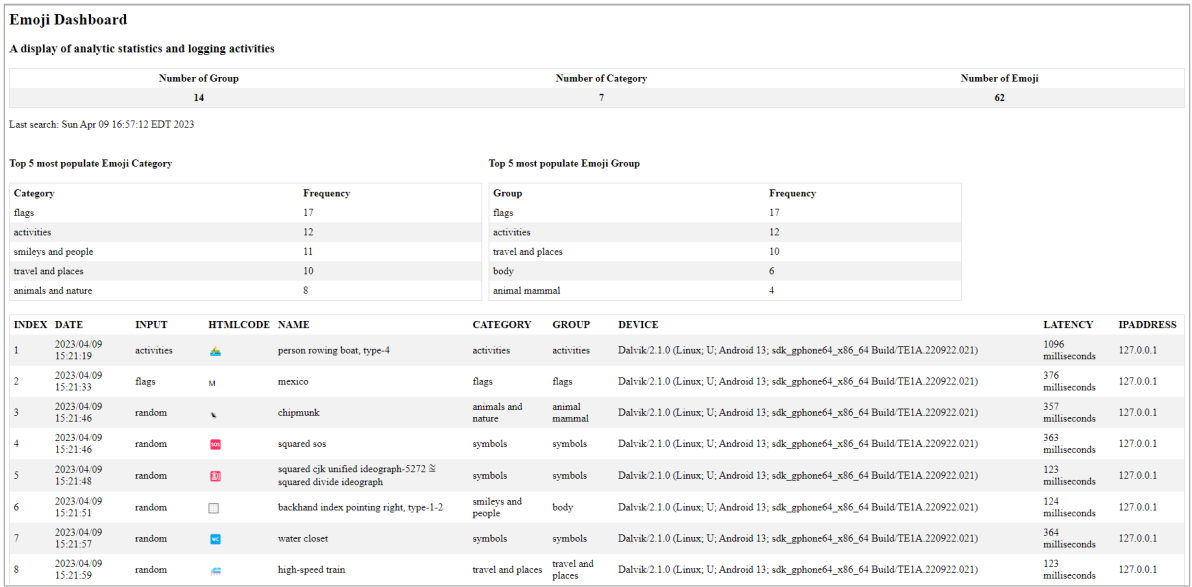Click the backhand index pointing right emoji
1192x587 pixels.
coord(214,507)
